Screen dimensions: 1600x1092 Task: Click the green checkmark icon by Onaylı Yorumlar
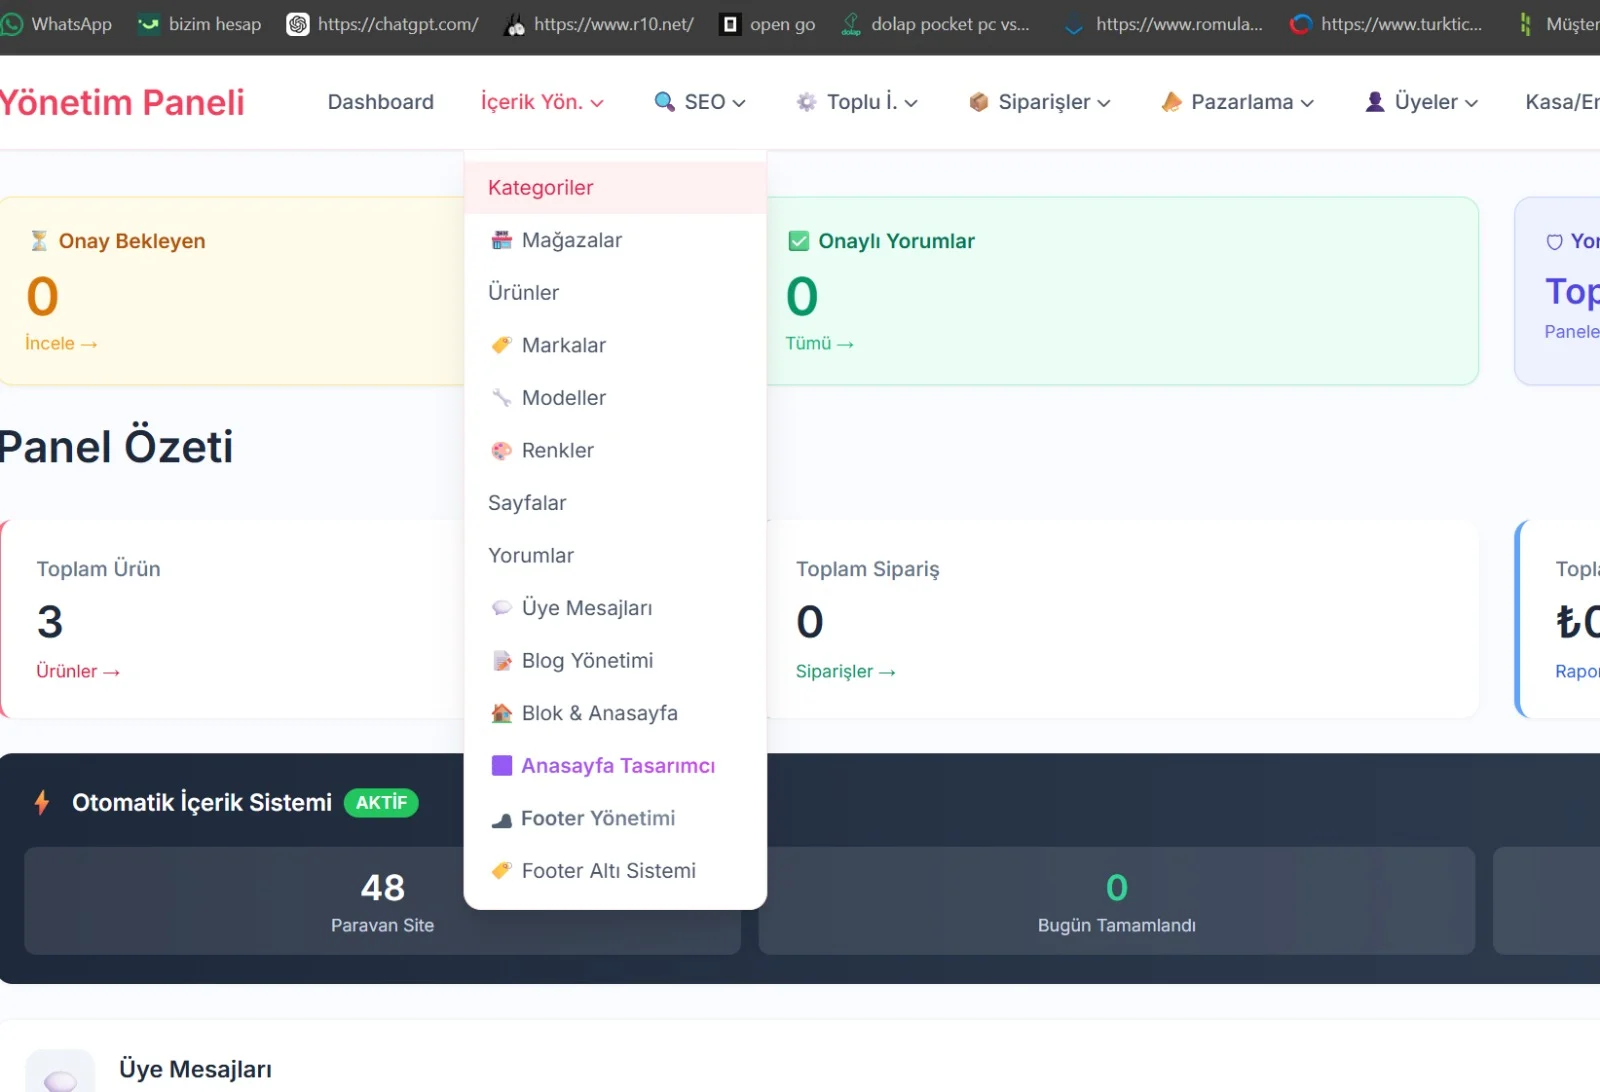[798, 241]
